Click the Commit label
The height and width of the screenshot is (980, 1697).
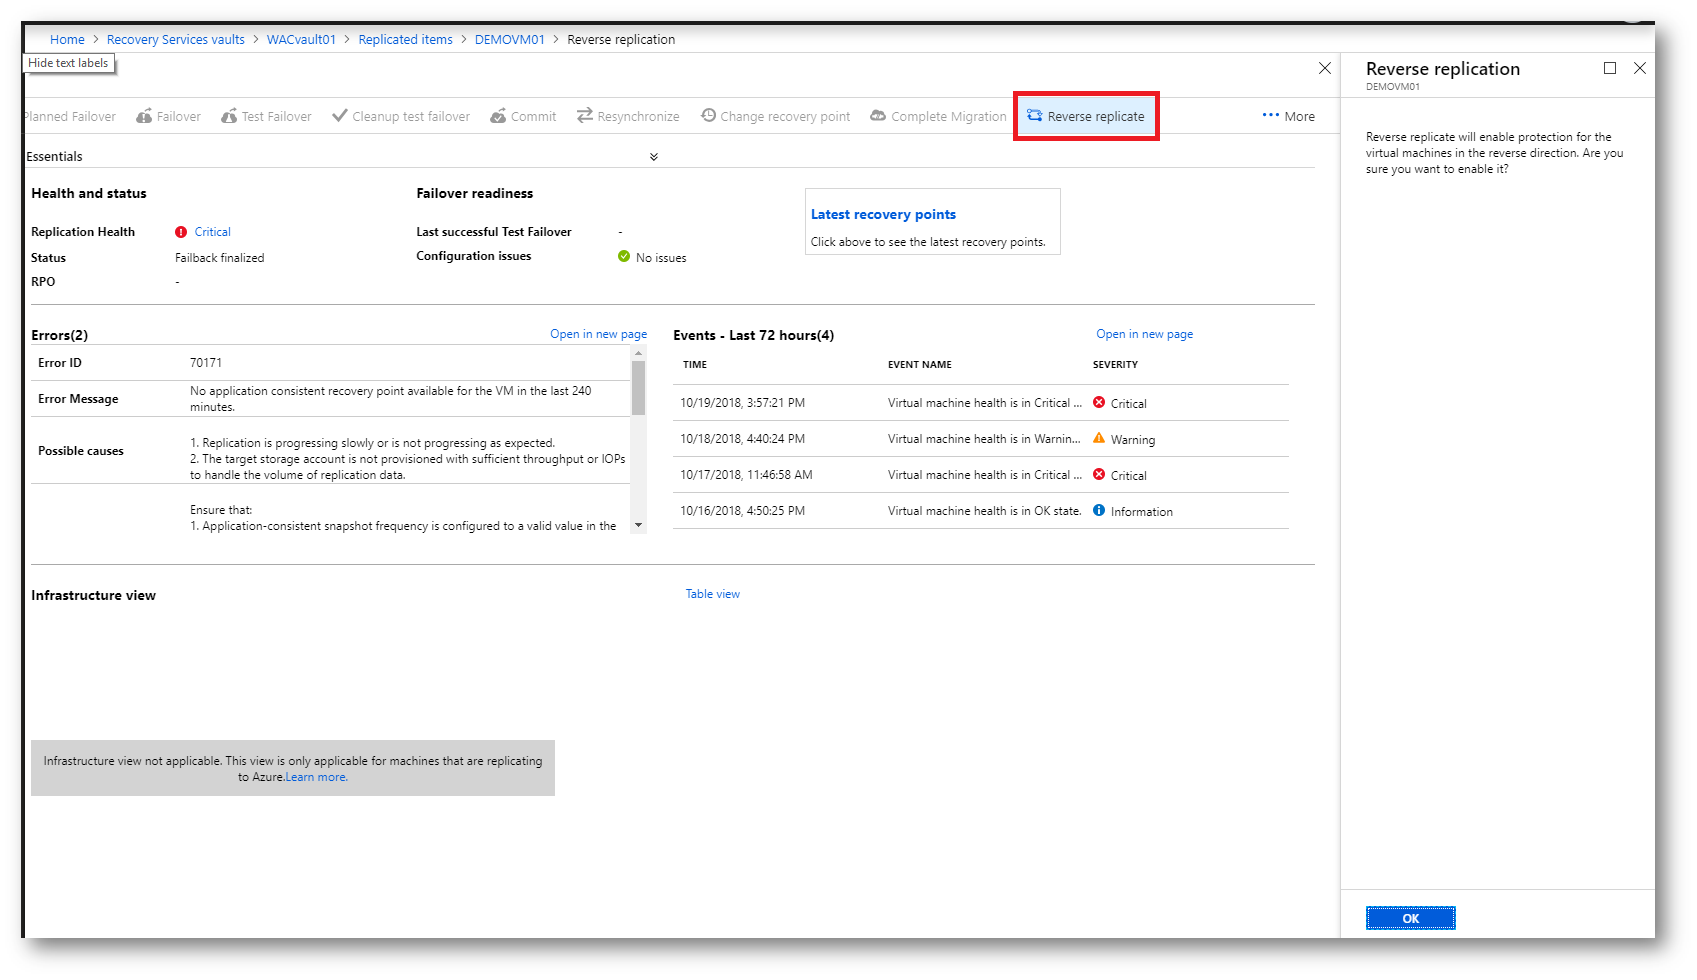tap(534, 117)
